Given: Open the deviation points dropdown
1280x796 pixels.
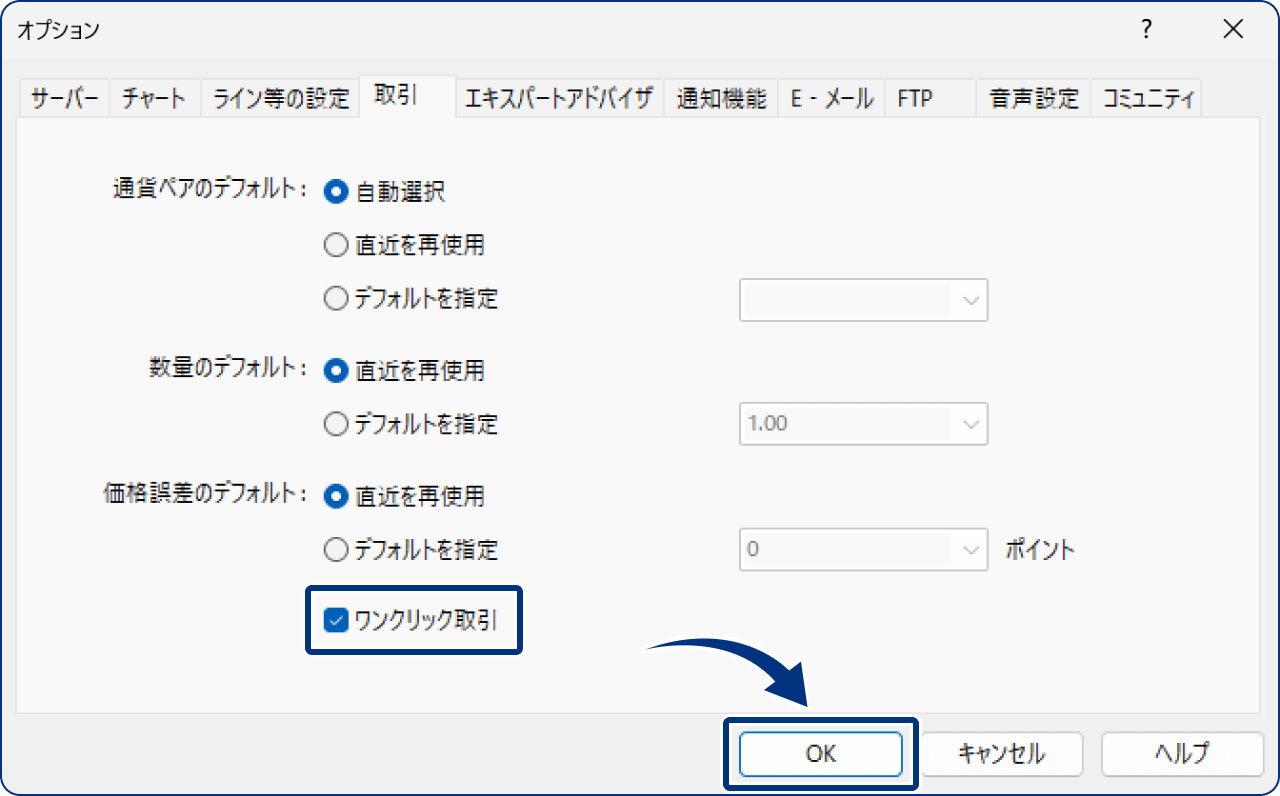Looking at the screenshot, I should pyautogui.click(x=968, y=549).
